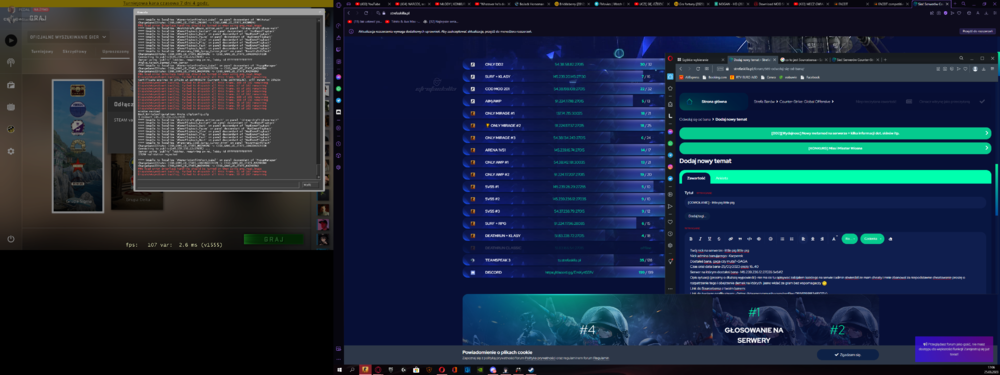The width and height of the screenshot is (1000, 375).
Task: Open the Czcionka font dropdown in forum editor
Action: 872,239
